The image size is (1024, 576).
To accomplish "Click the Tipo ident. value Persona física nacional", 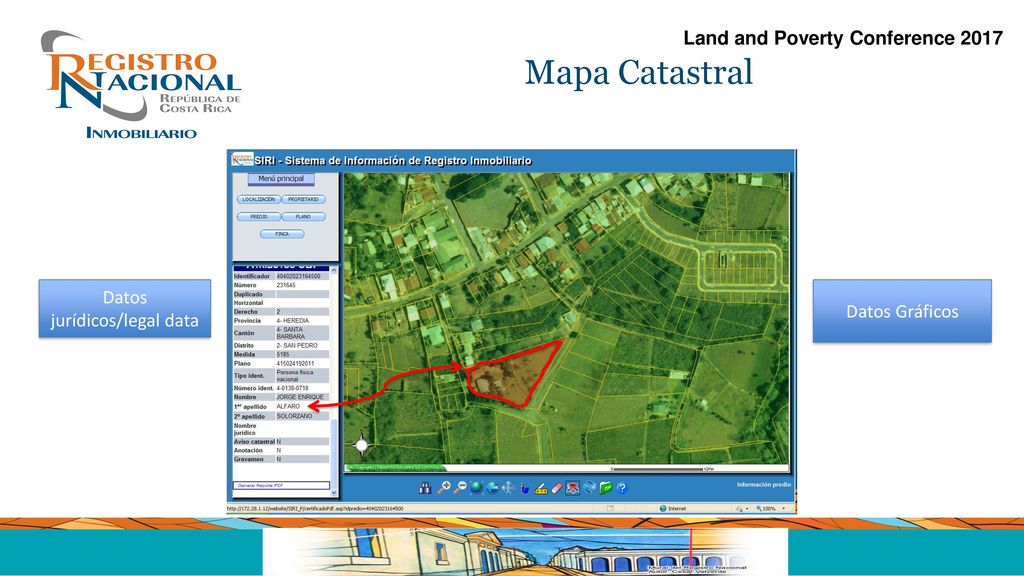I will click(295, 376).
